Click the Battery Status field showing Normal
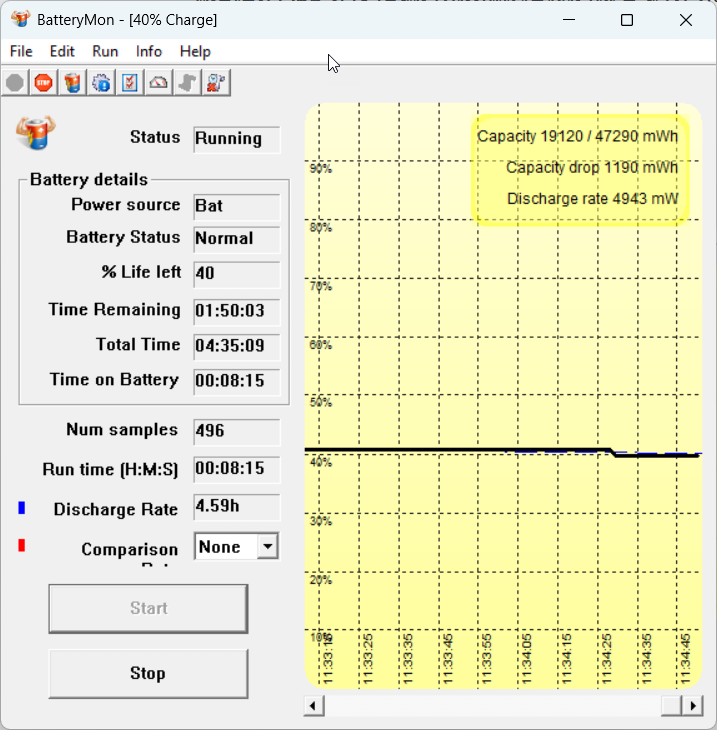717x730 pixels. click(x=237, y=239)
